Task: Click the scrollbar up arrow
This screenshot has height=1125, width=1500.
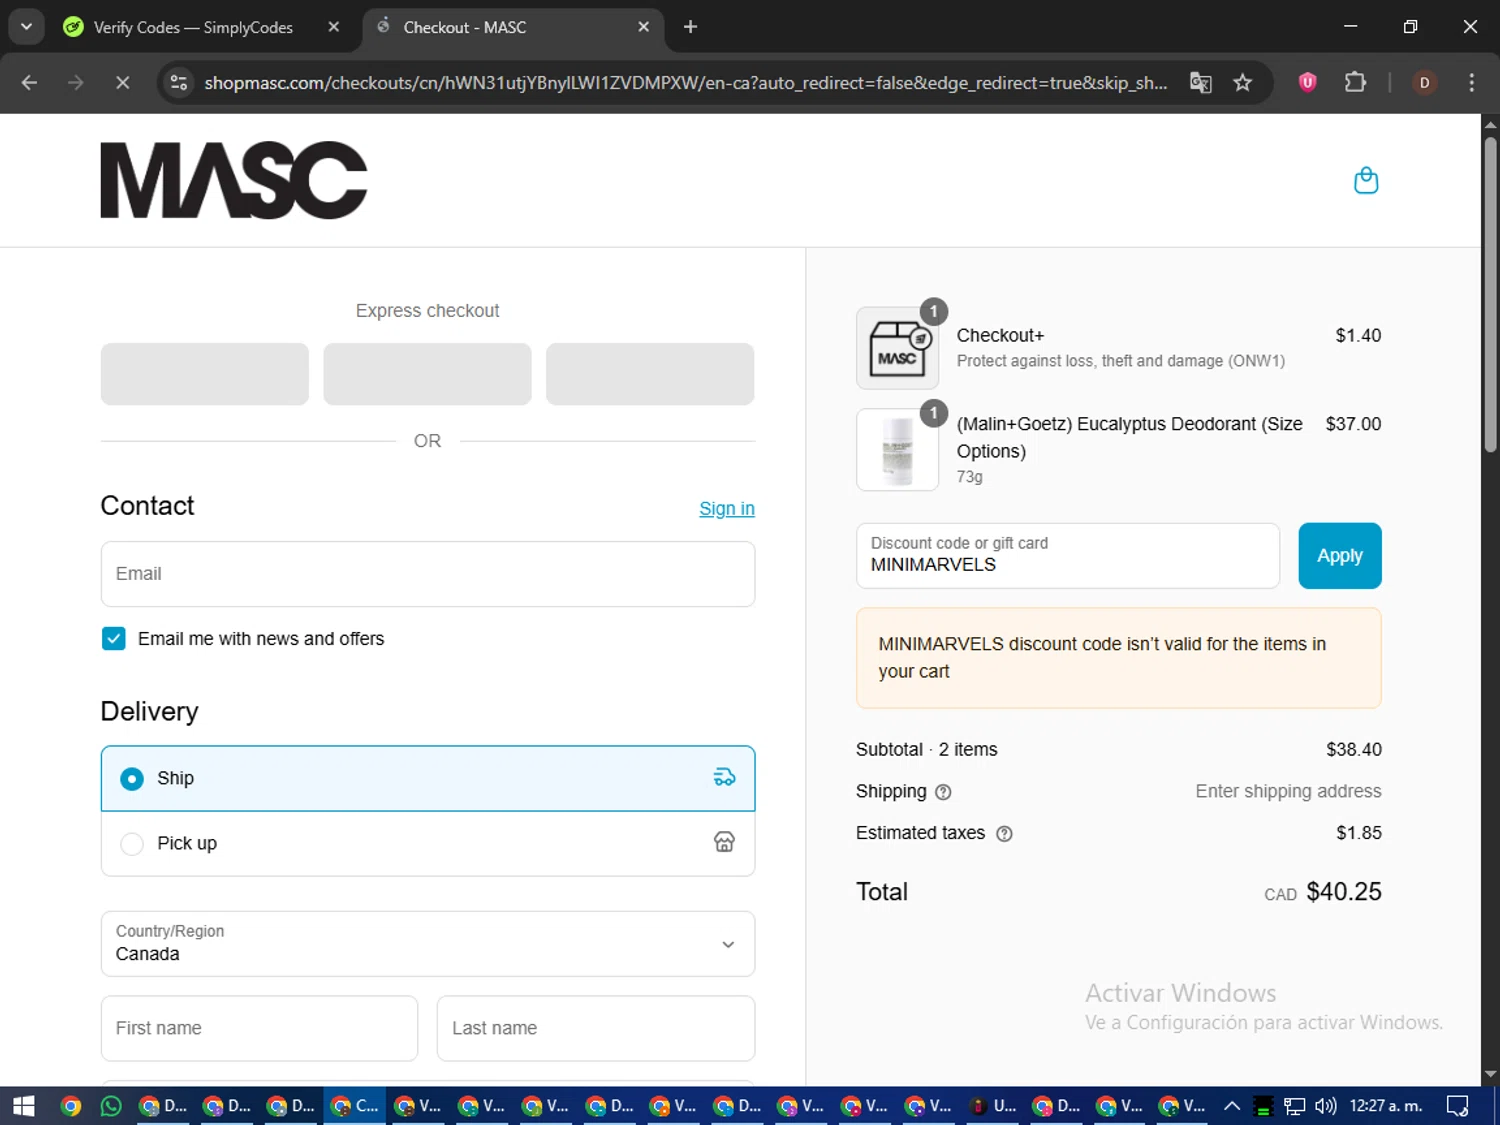Action: tap(1490, 125)
